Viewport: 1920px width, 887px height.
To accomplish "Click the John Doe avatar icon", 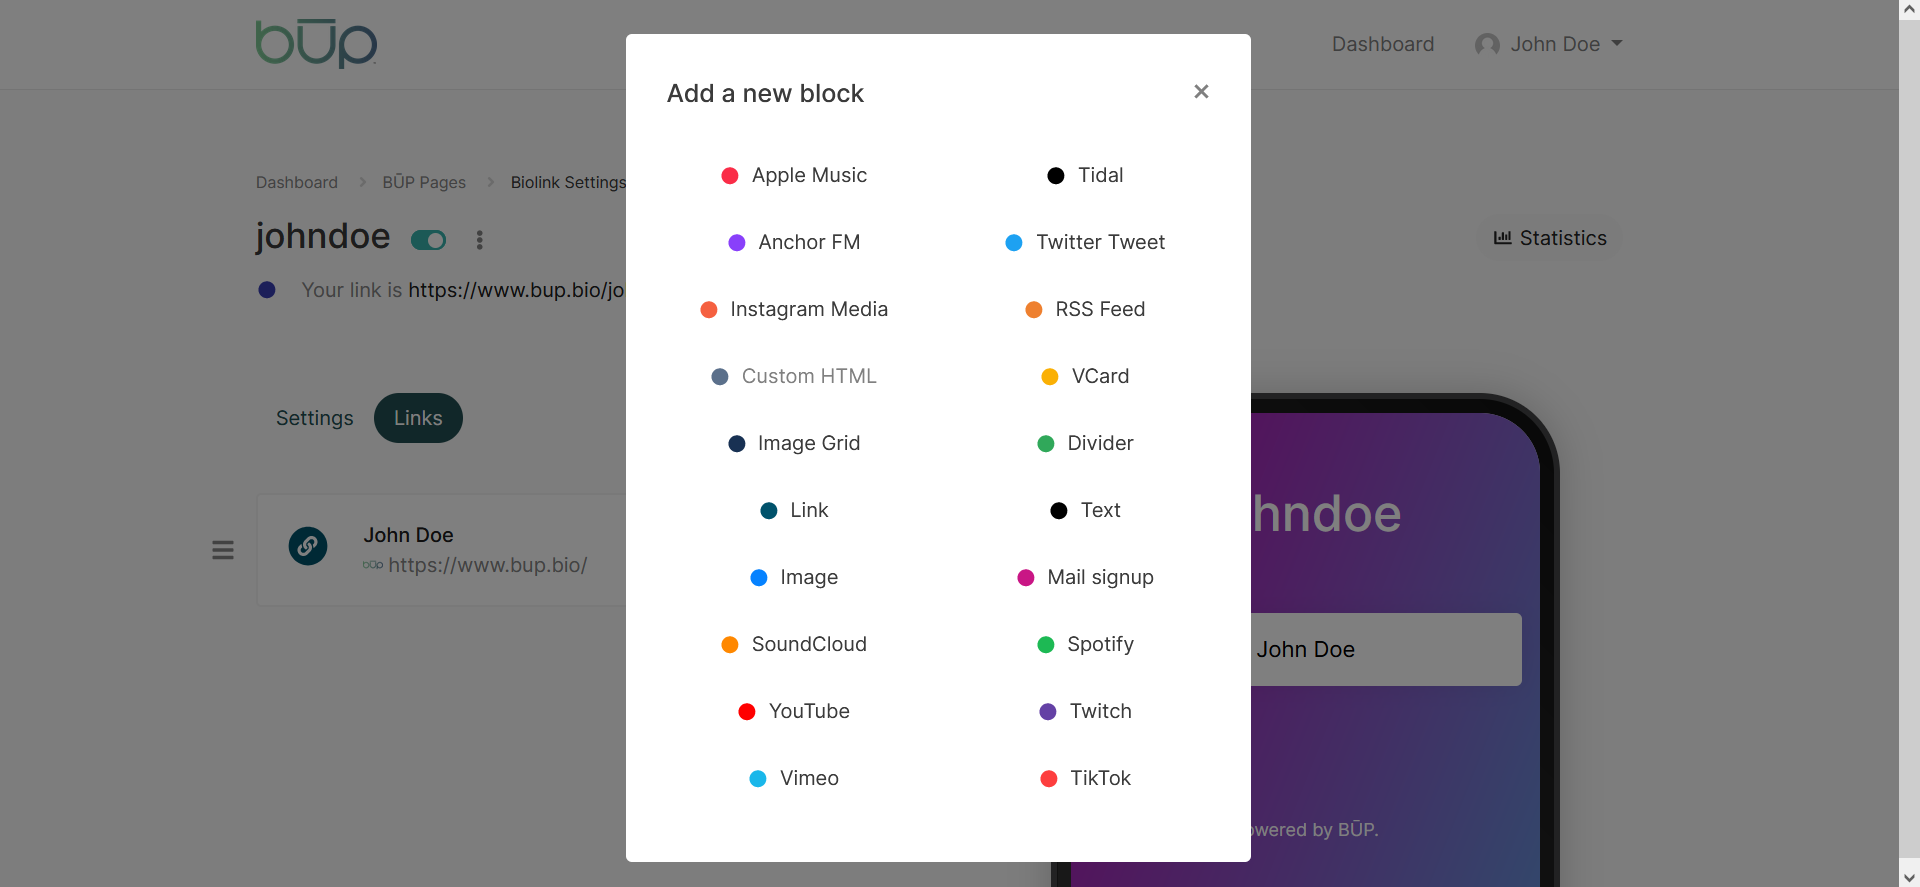I will coord(1487,44).
